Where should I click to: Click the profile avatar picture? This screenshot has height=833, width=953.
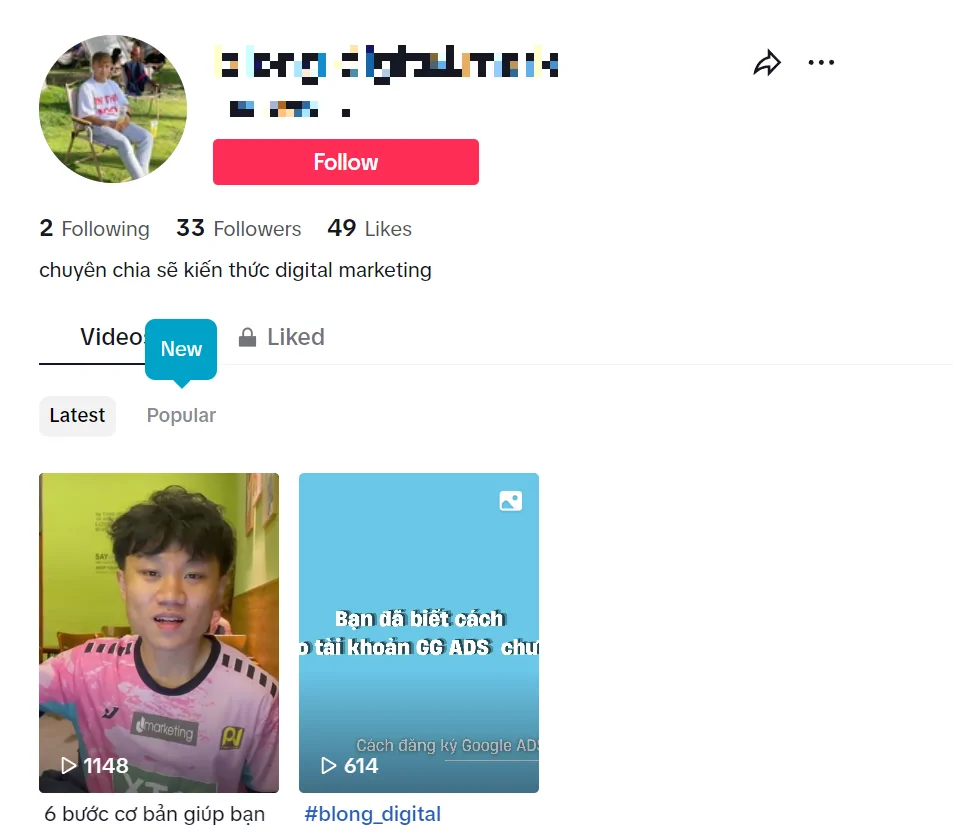tap(113, 109)
